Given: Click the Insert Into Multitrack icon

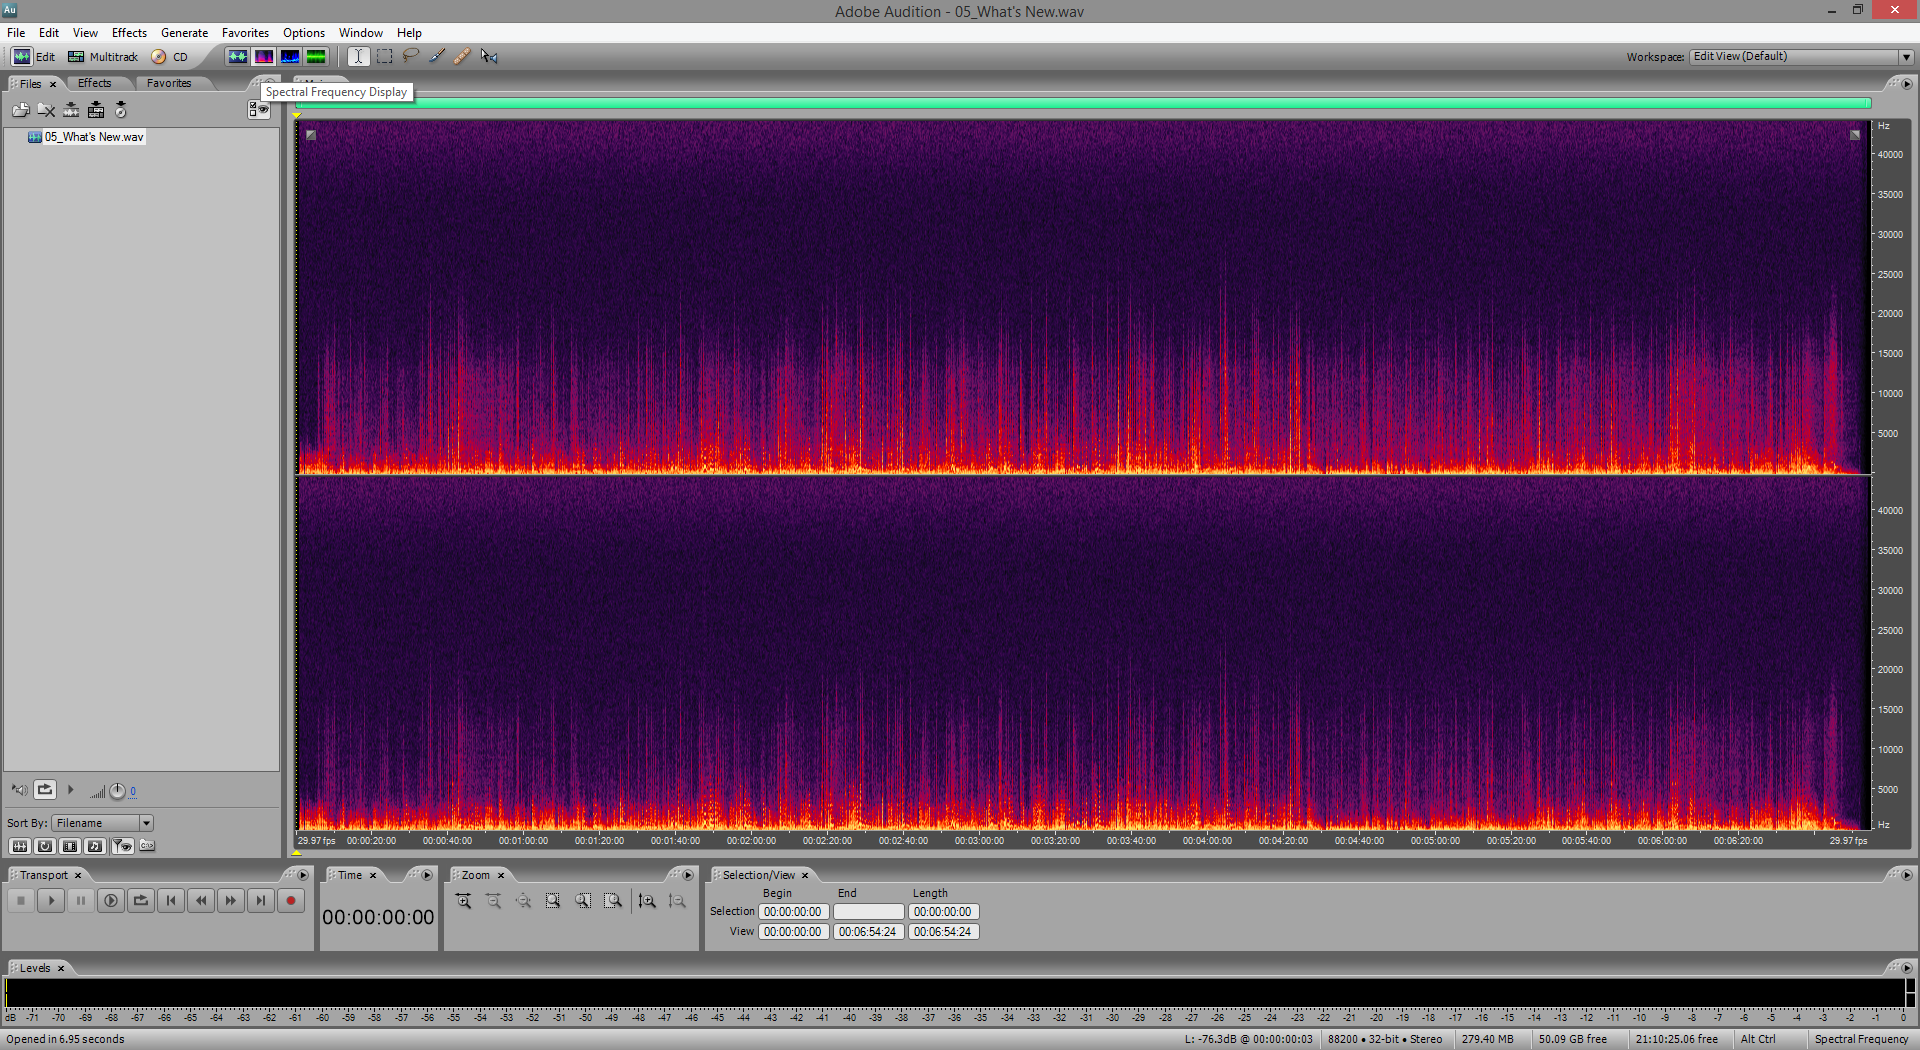Looking at the screenshot, I should [96, 110].
